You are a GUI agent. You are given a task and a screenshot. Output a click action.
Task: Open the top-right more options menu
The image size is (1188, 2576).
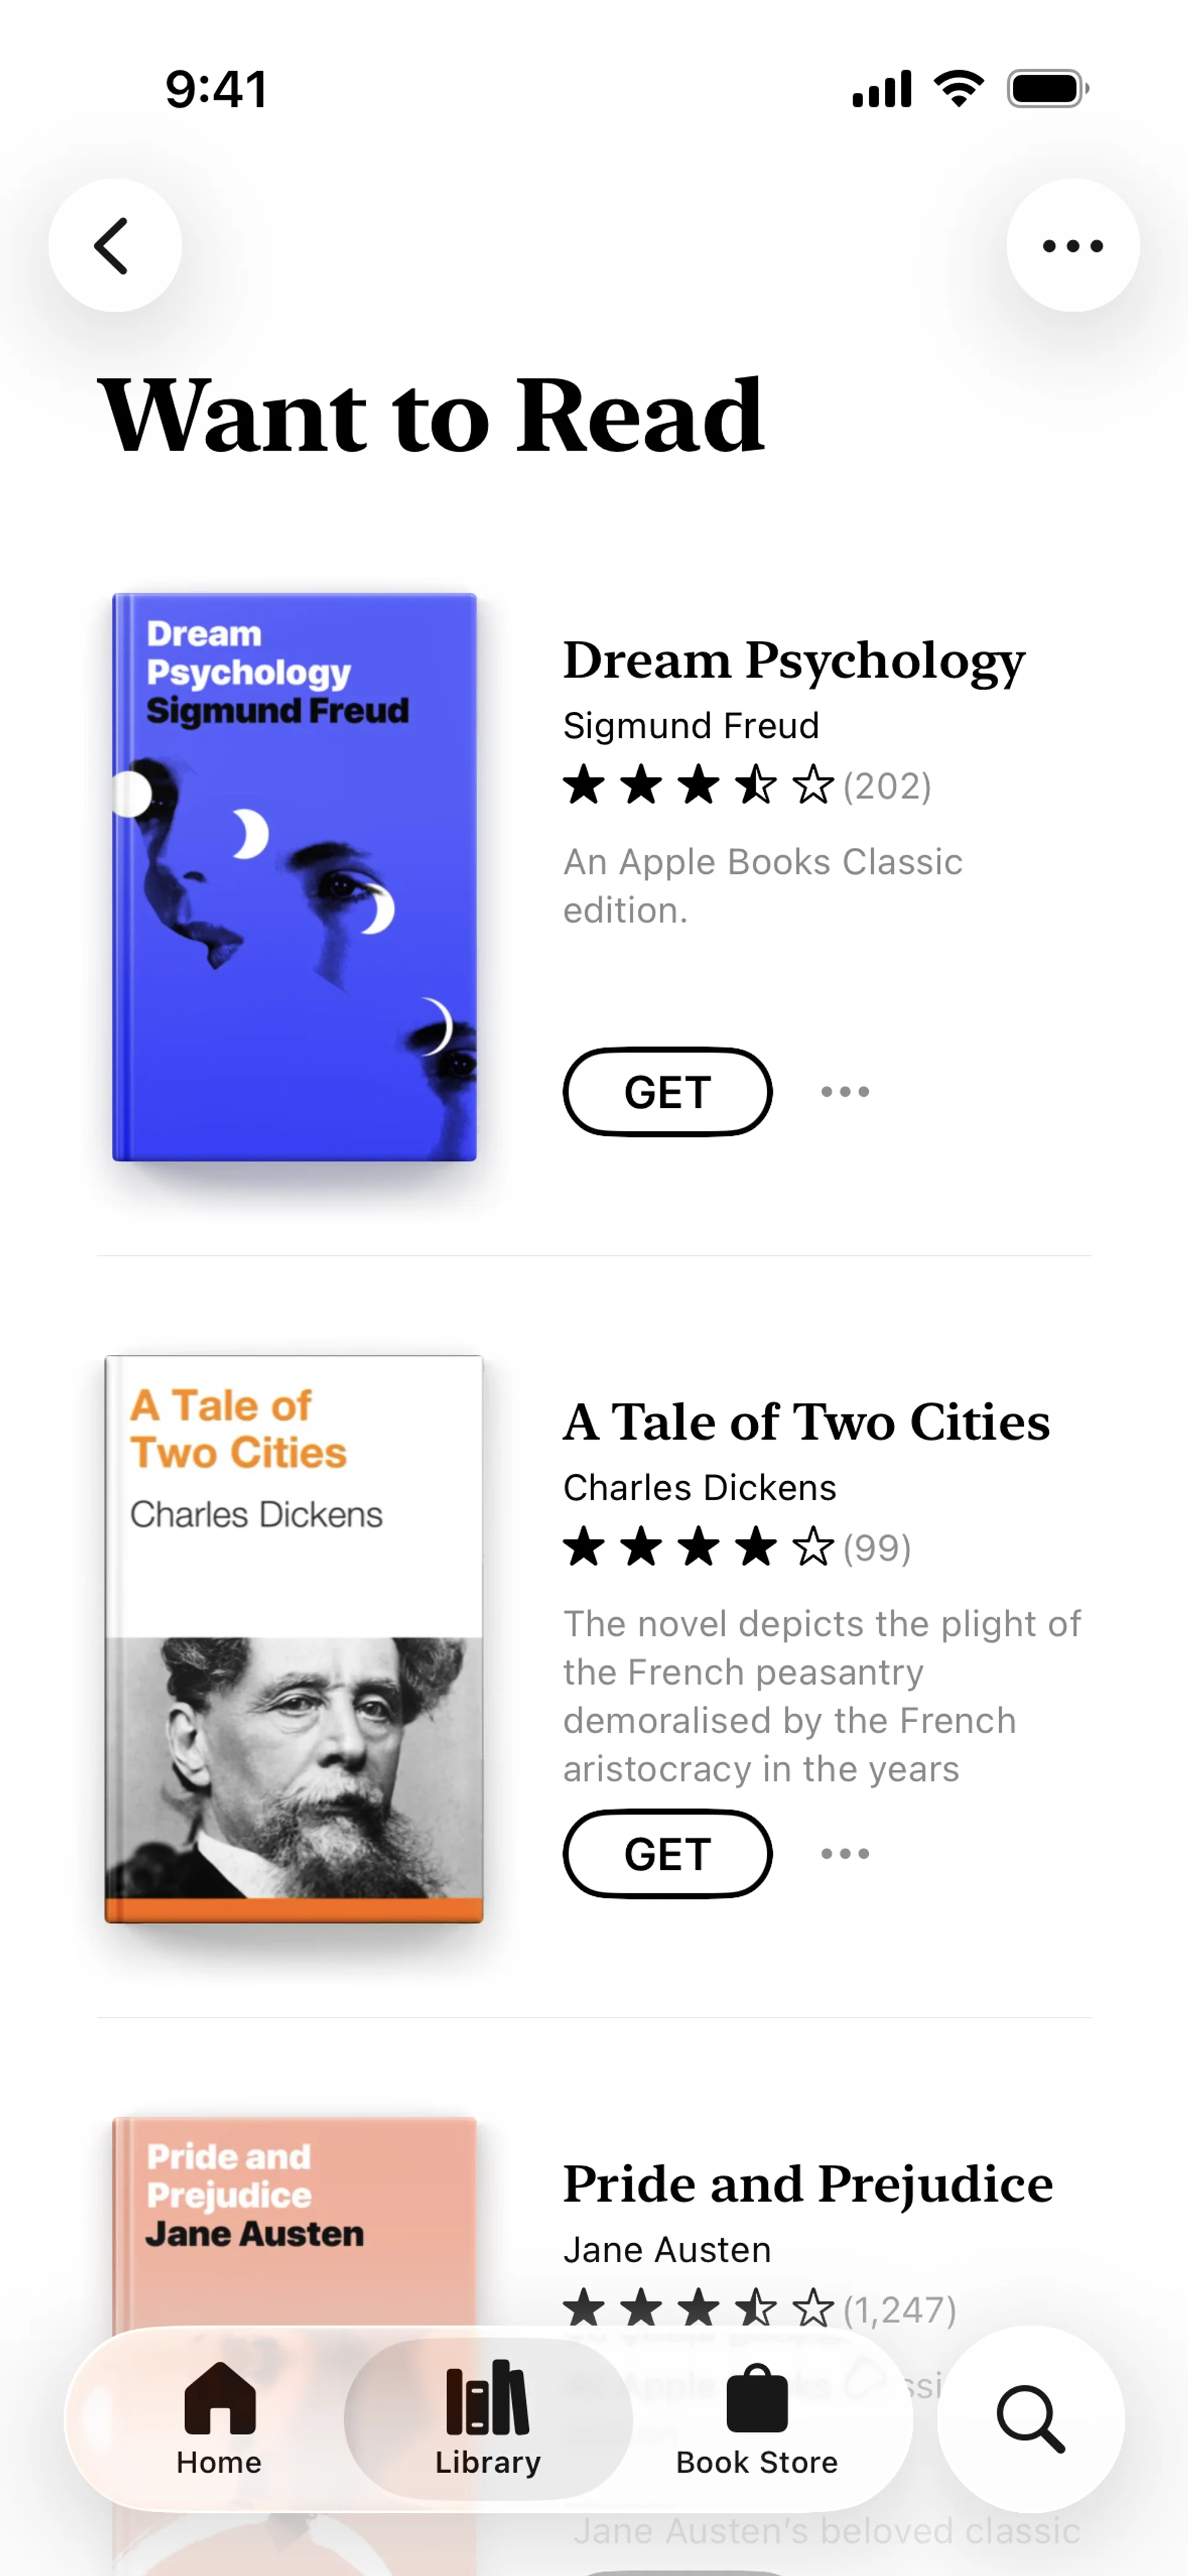[x=1072, y=245]
